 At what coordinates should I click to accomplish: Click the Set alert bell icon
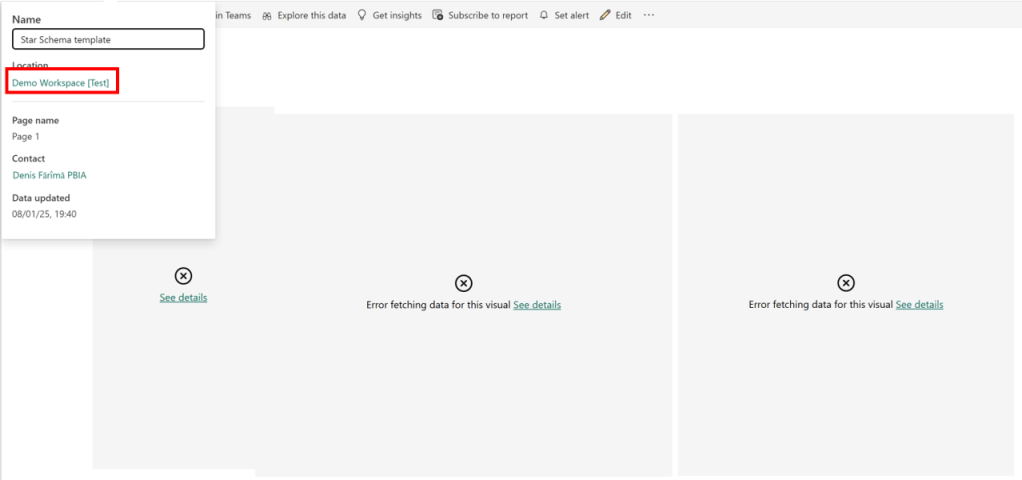click(x=544, y=16)
